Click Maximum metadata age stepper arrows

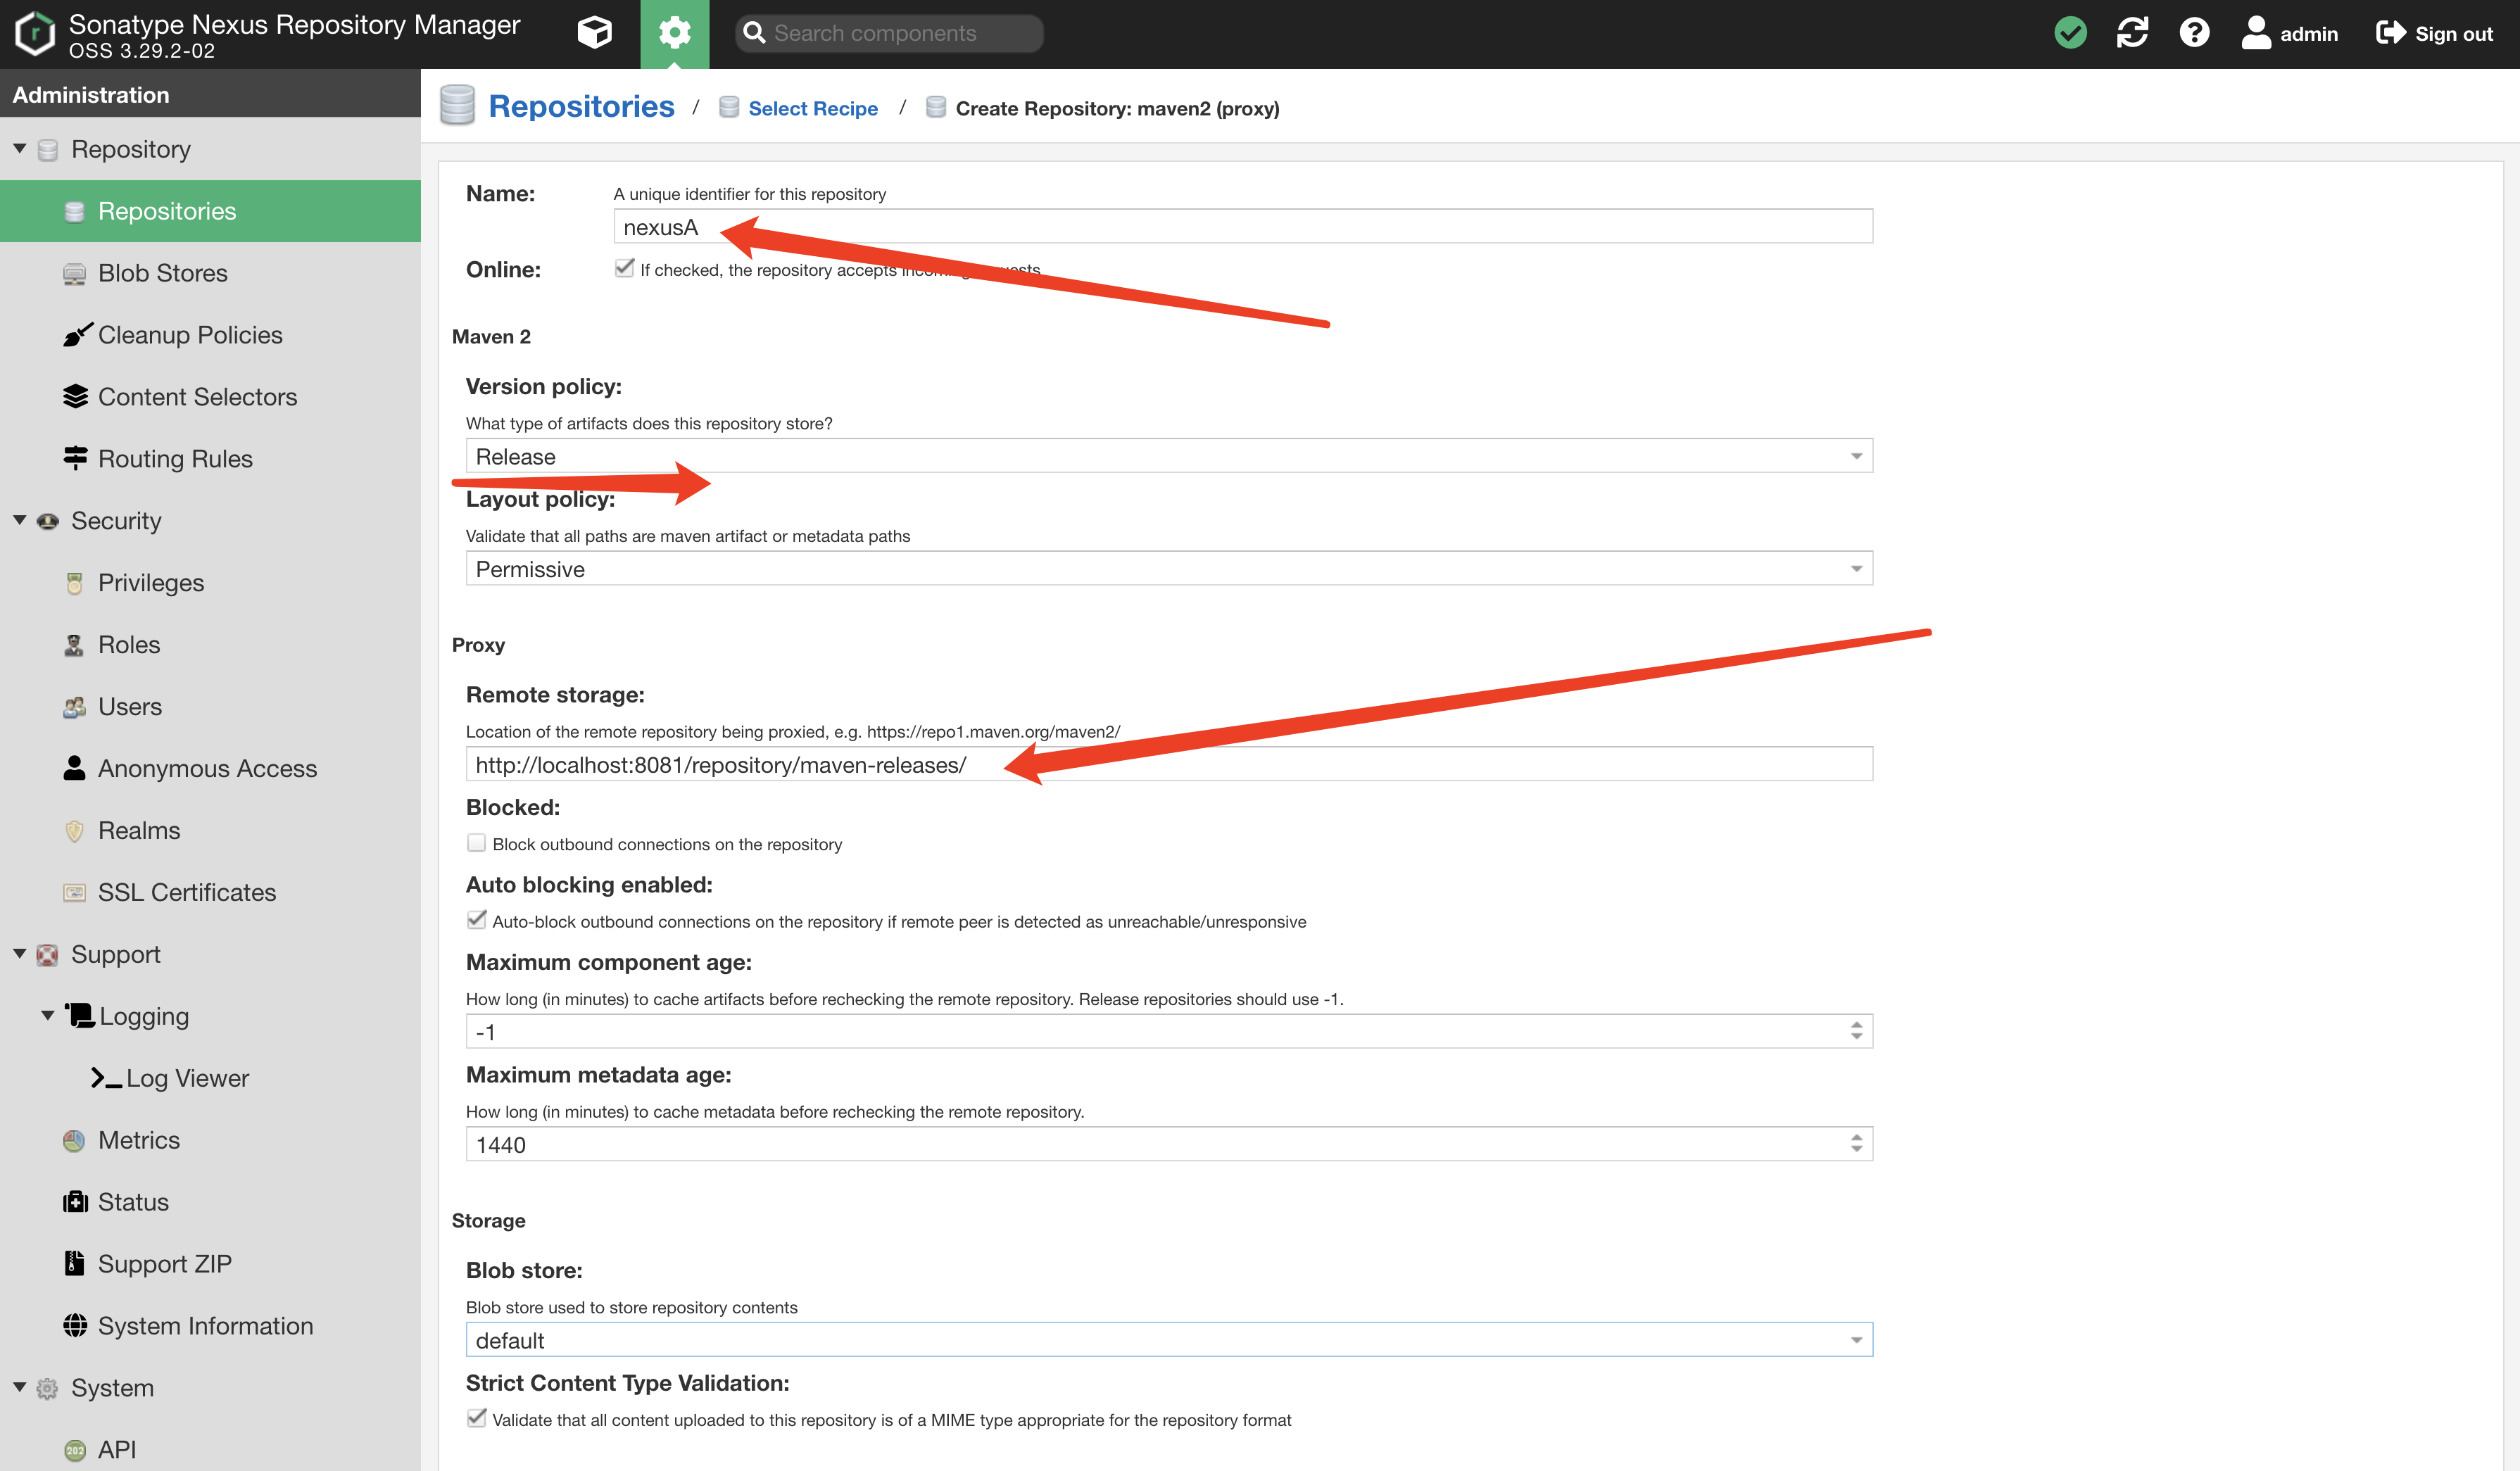1856,1144
